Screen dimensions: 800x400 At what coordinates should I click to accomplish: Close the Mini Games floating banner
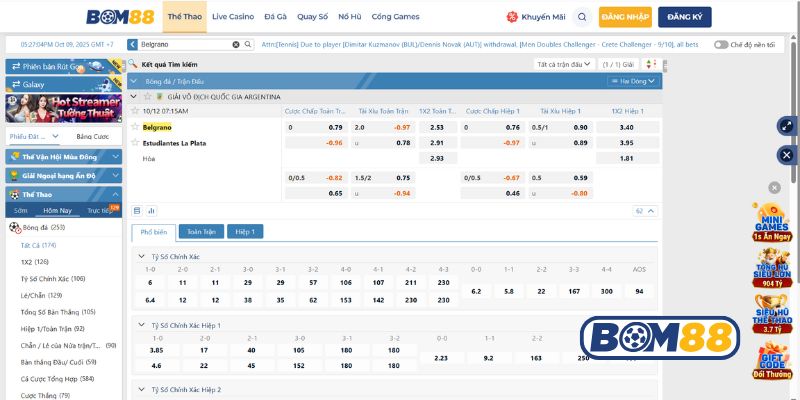click(x=774, y=187)
